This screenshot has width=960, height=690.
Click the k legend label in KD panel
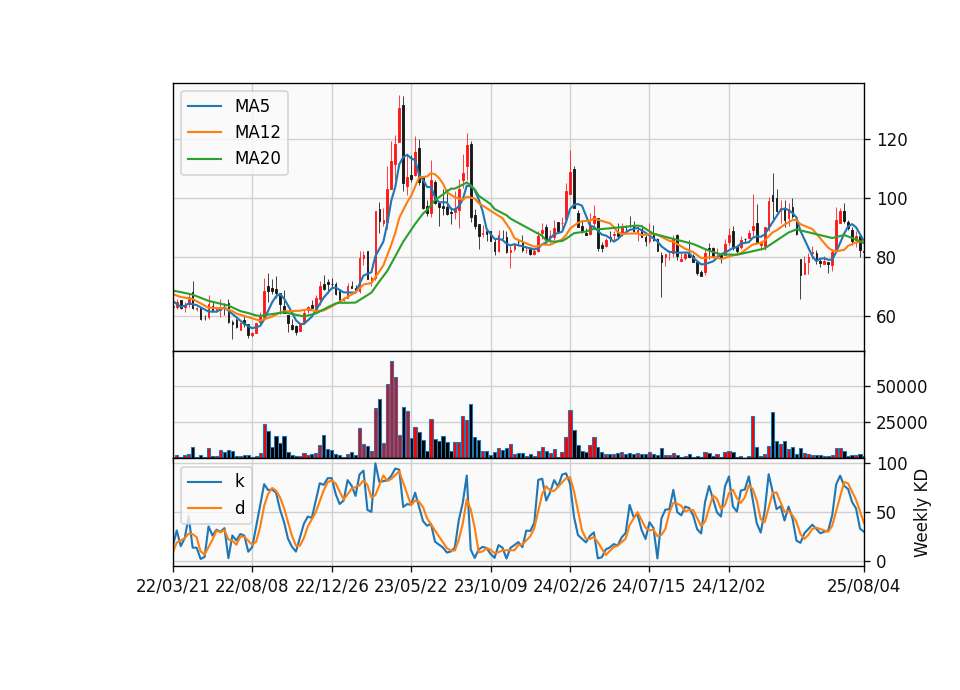click(x=239, y=481)
